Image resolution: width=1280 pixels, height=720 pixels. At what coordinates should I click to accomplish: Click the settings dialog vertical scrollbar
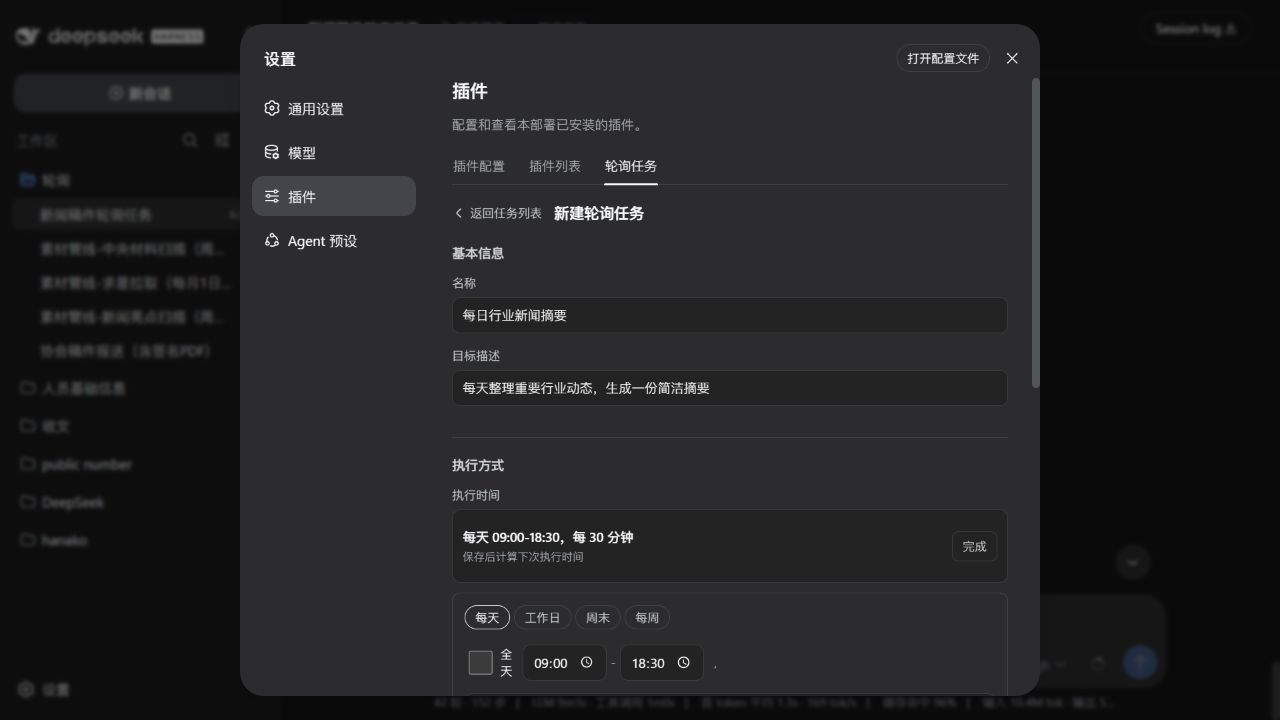point(1036,233)
